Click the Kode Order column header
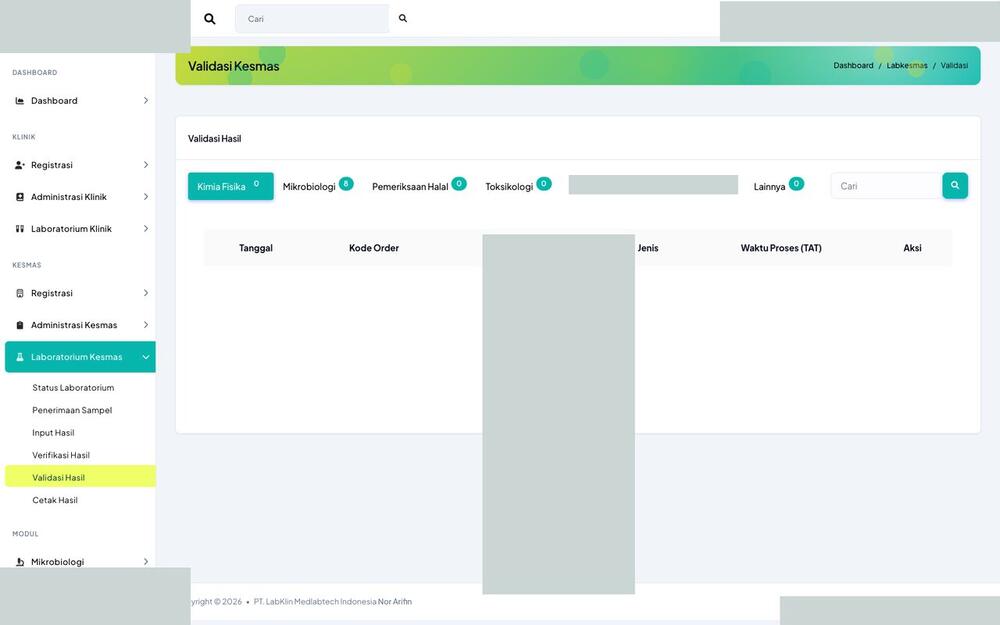The image size is (1000, 625). (374, 248)
